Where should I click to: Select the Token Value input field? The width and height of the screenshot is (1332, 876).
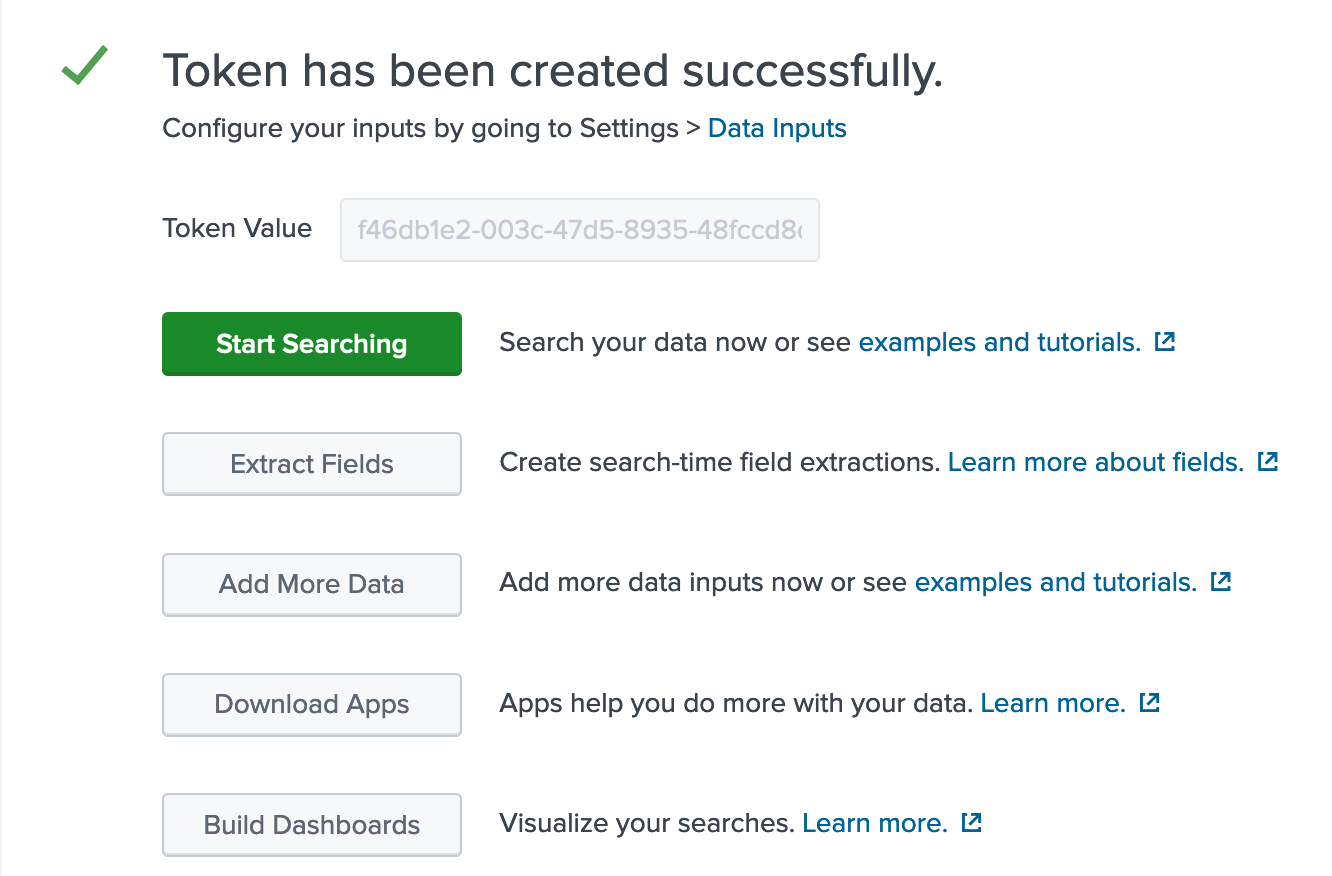click(580, 231)
